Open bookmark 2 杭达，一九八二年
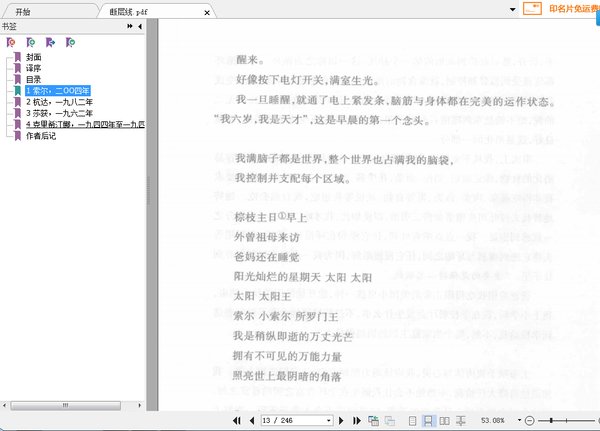The height and width of the screenshot is (431, 600). click(59, 102)
